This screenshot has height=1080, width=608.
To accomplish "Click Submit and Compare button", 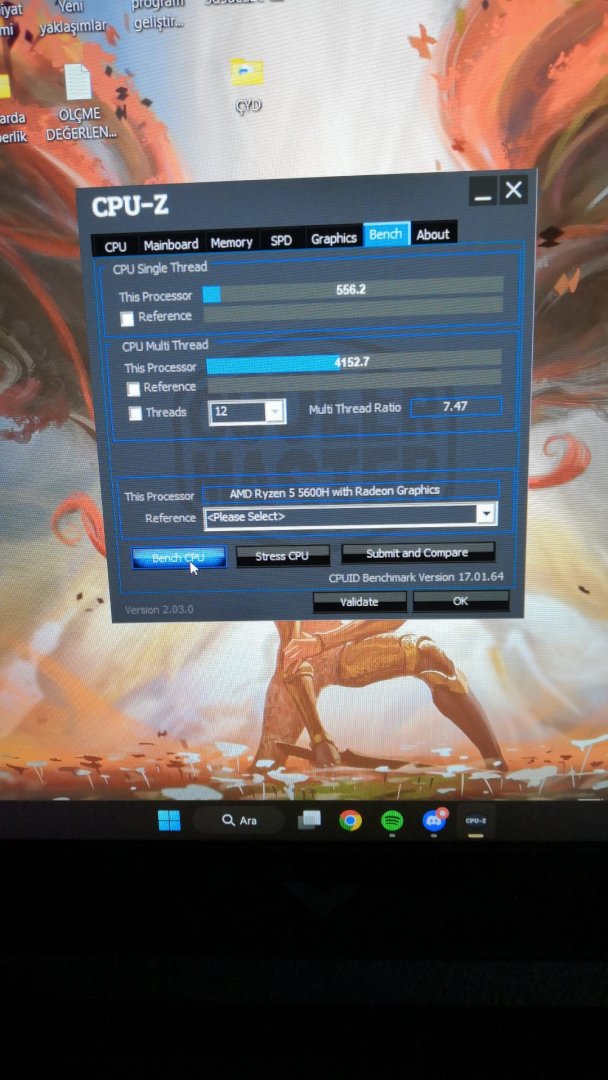I will [417, 553].
